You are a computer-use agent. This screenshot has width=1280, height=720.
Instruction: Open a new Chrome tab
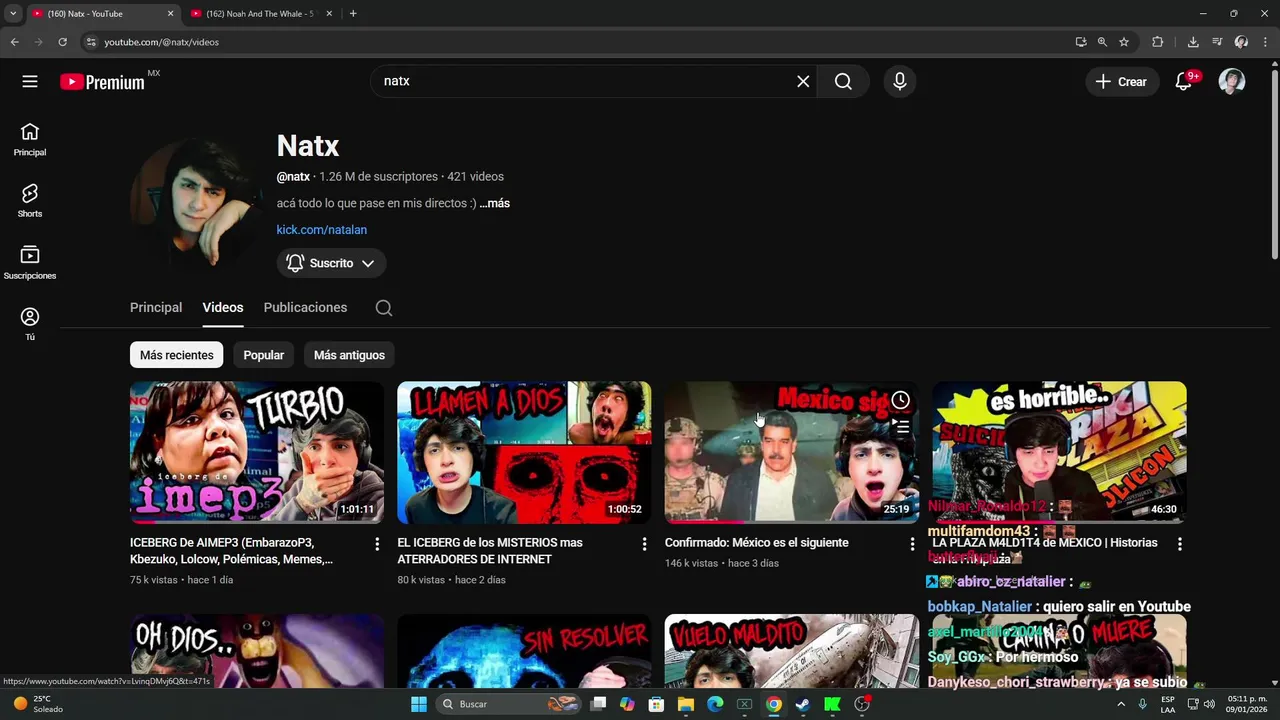pos(353,14)
